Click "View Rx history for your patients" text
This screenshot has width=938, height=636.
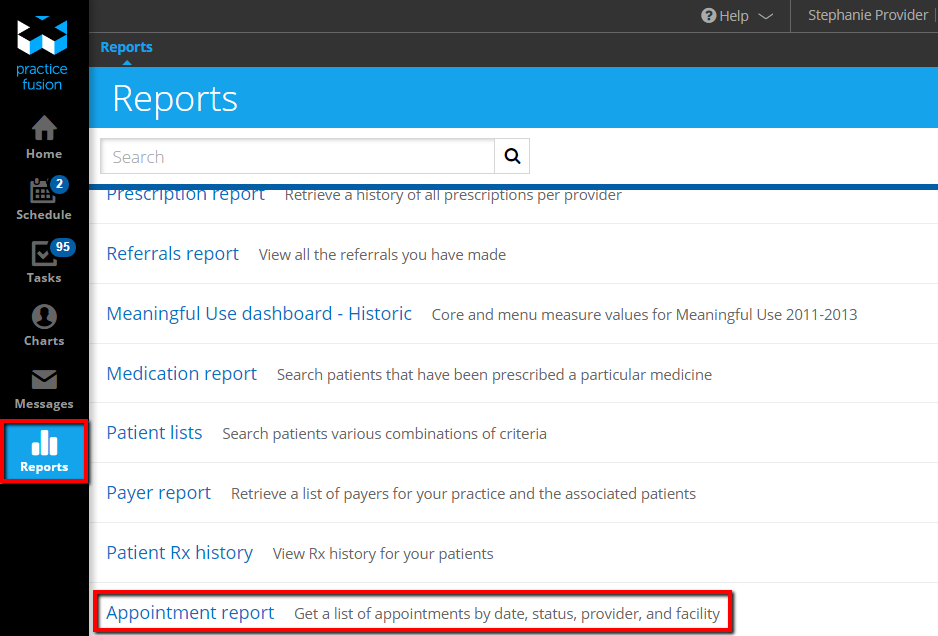tap(383, 554)
